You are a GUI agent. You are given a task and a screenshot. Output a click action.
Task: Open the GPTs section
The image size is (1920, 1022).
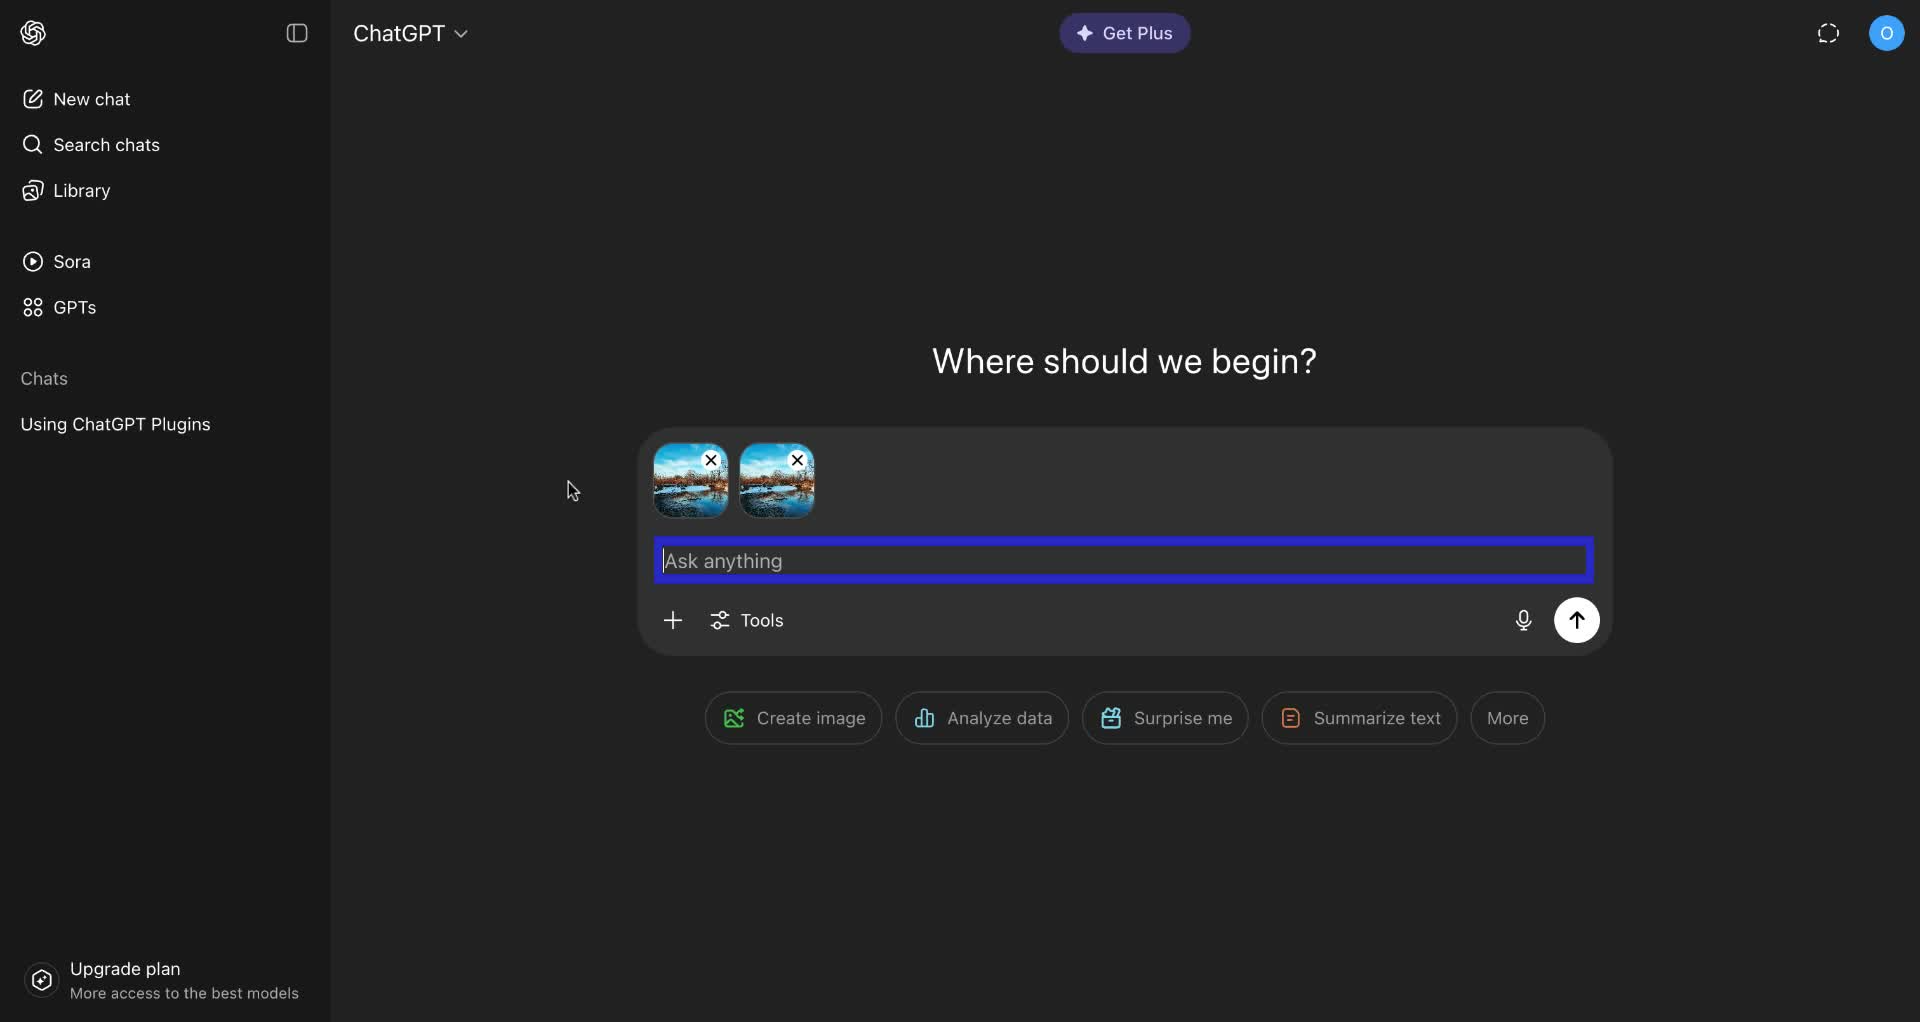point(74,308)
